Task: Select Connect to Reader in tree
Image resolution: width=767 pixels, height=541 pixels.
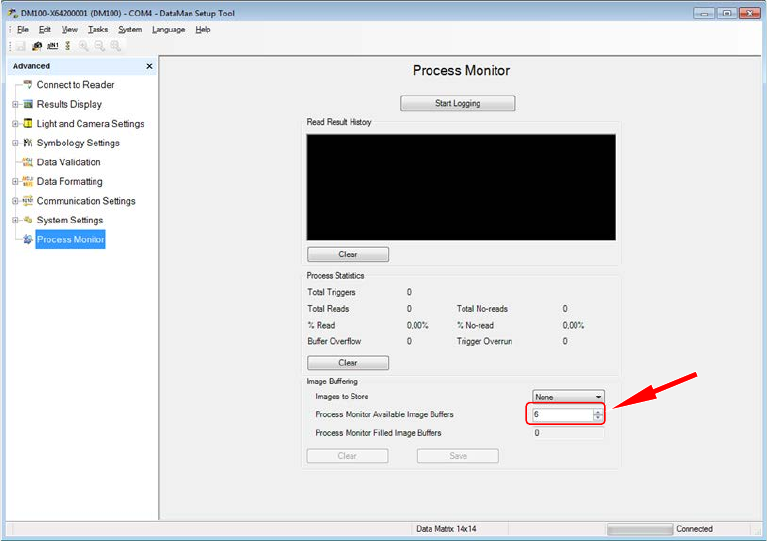Action: (x=75, y=85)
